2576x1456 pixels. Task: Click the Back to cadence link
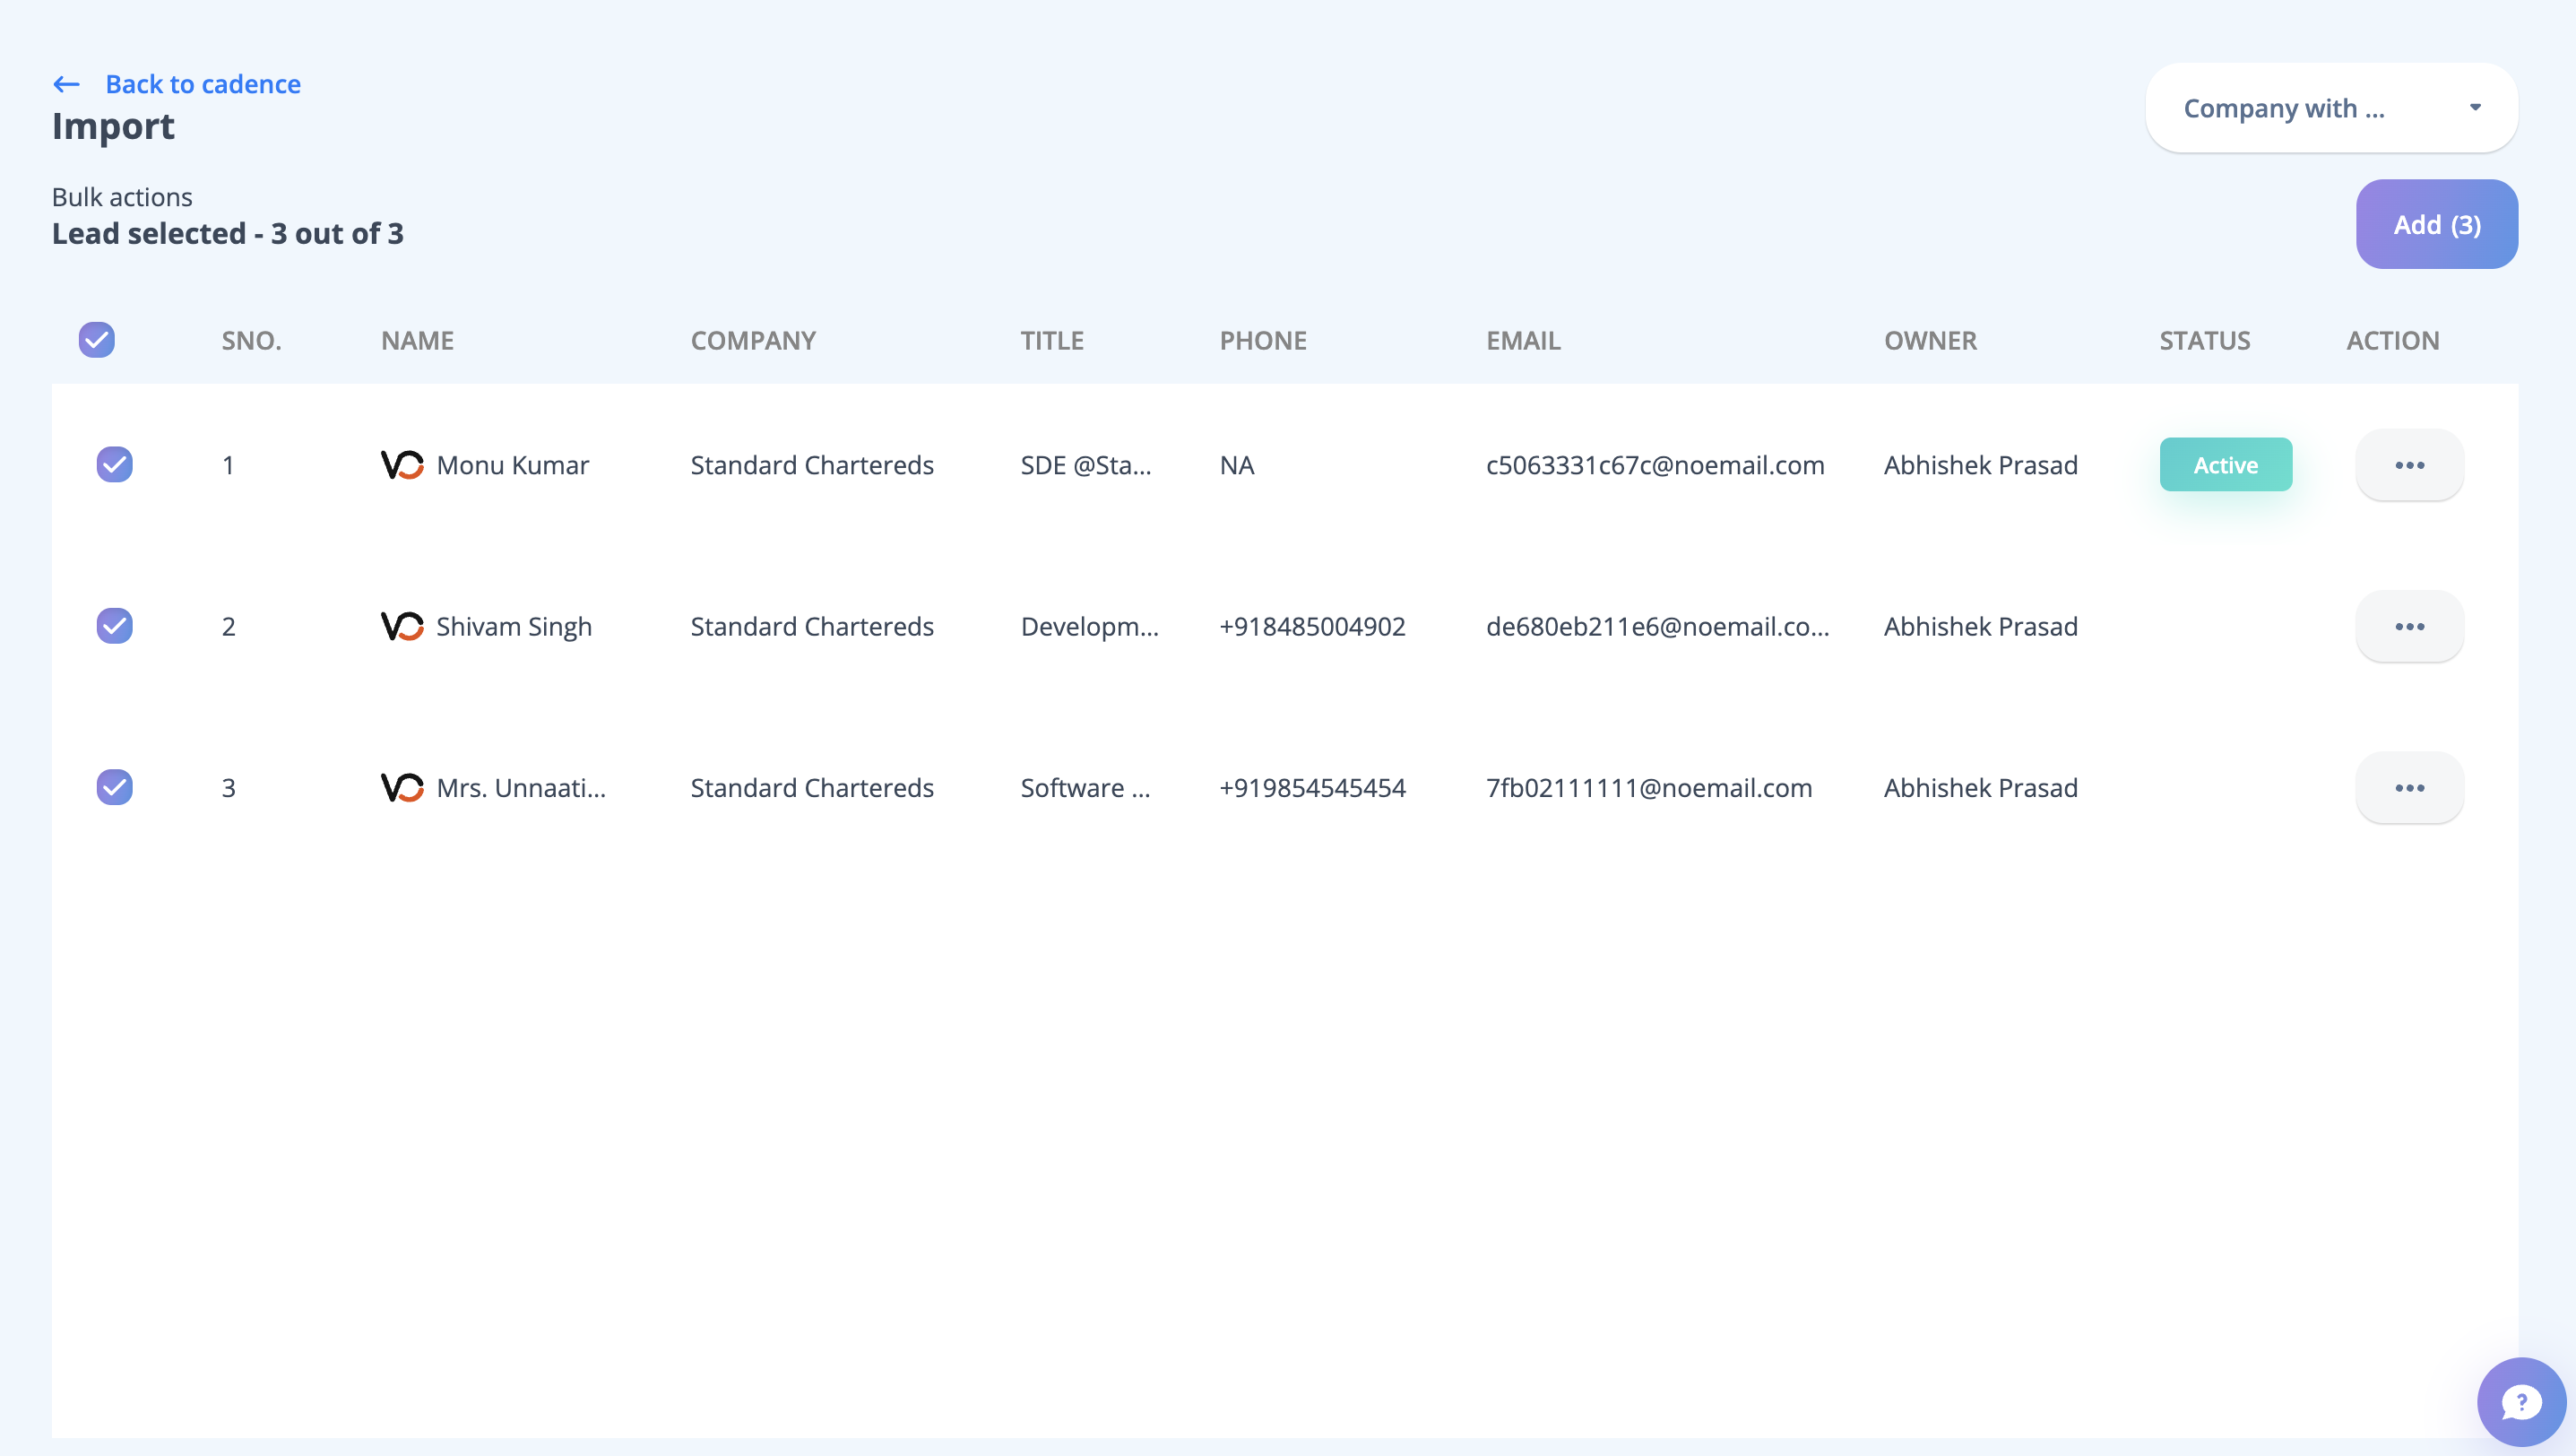click(x=203, y=84)
